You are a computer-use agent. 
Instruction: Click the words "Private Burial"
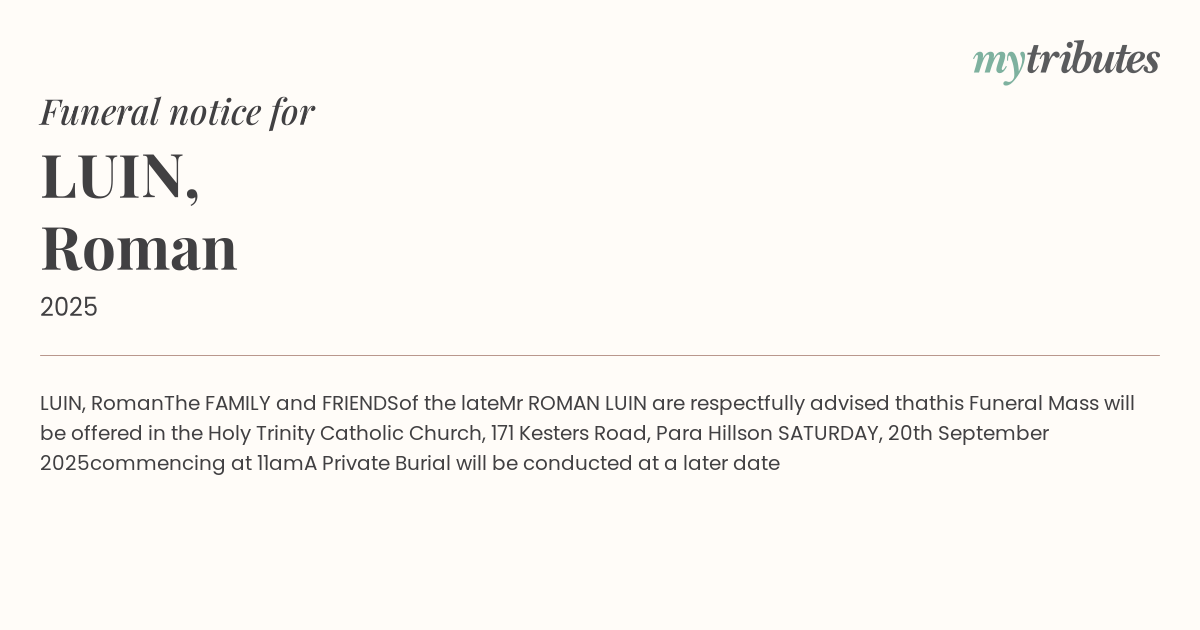(x=386, y=463)
